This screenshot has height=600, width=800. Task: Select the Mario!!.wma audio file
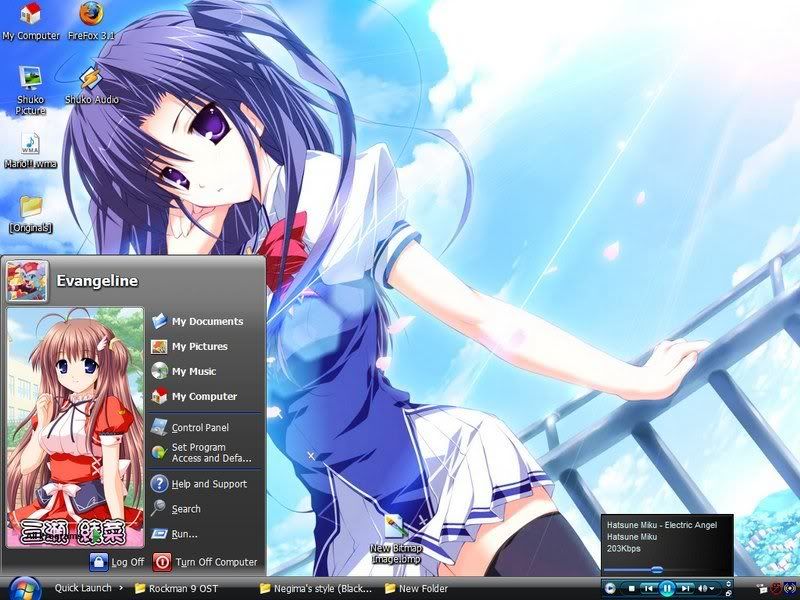tap(31, 151)
